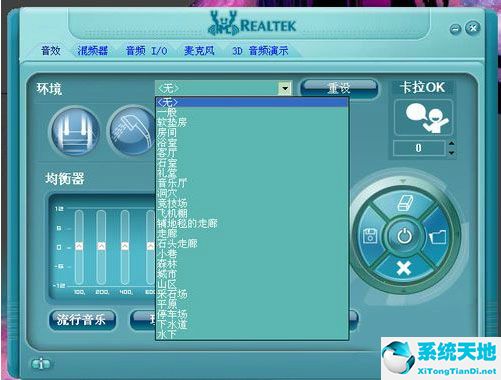Select 软垫房 in the environment list
The image size is (501, 380).
pos(252,122)
